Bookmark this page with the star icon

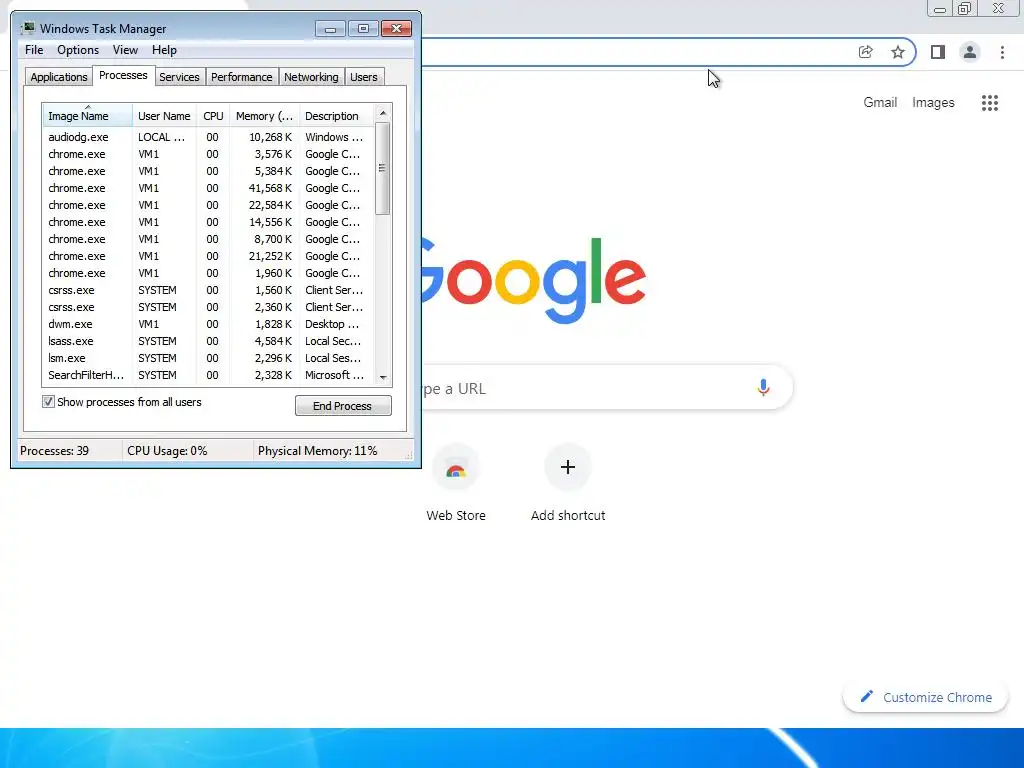(x=898, y=52)
